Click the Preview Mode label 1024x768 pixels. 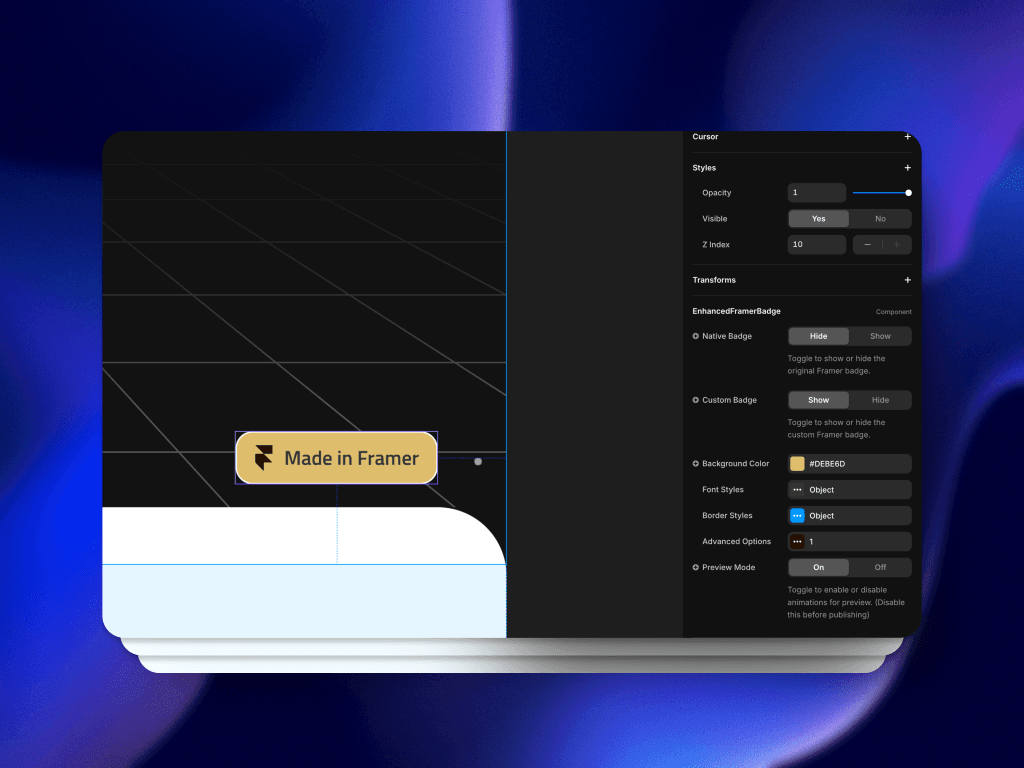728,568
